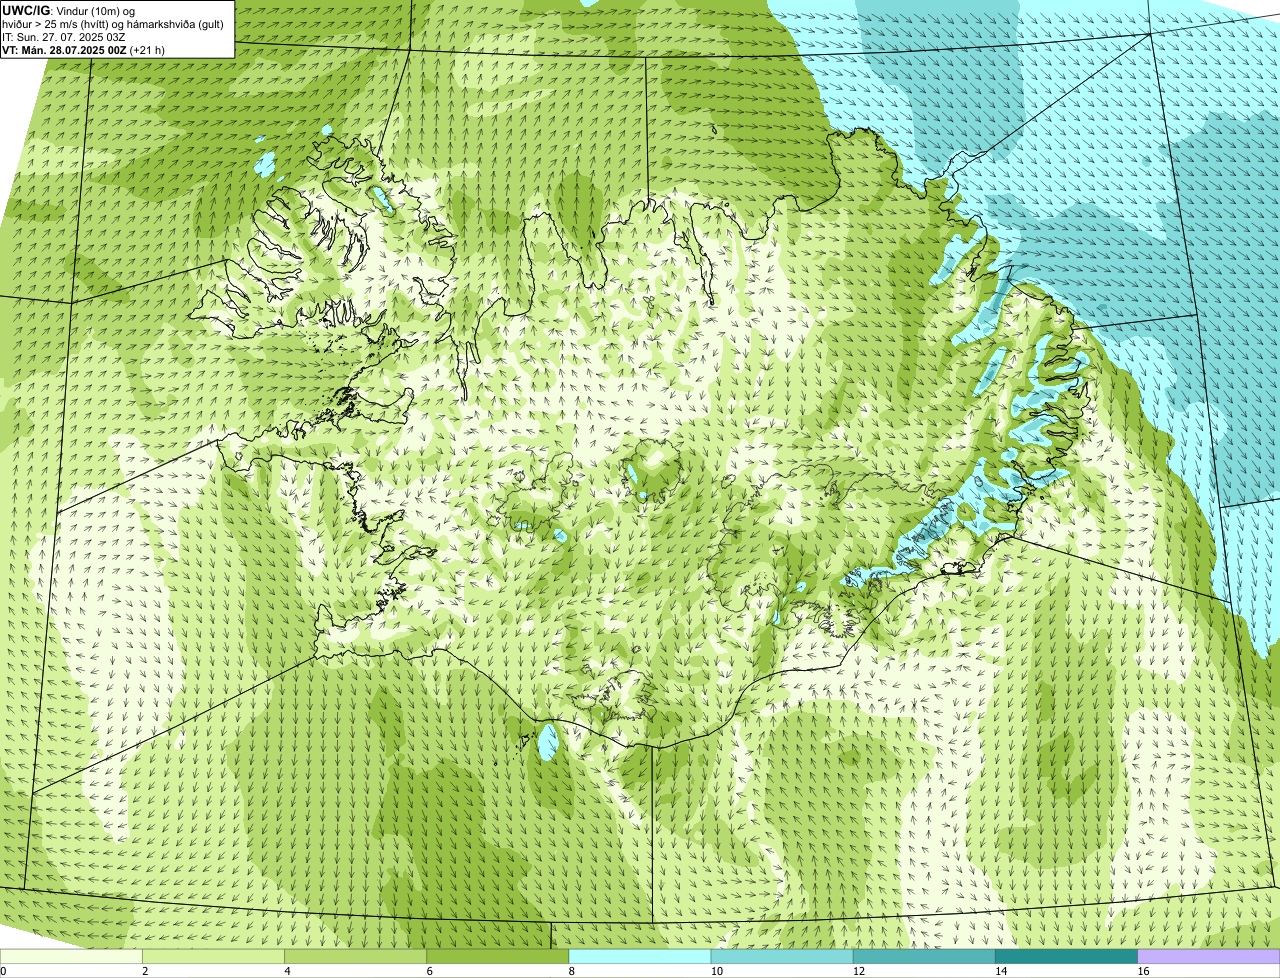Click the legend scale label '10'

[x=716, y=971]
